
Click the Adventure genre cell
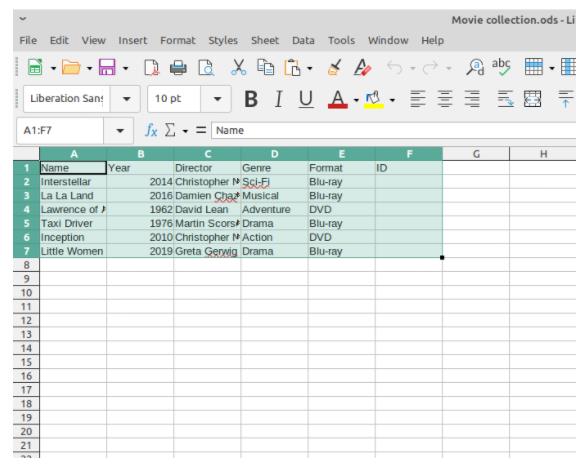(274, 209)
